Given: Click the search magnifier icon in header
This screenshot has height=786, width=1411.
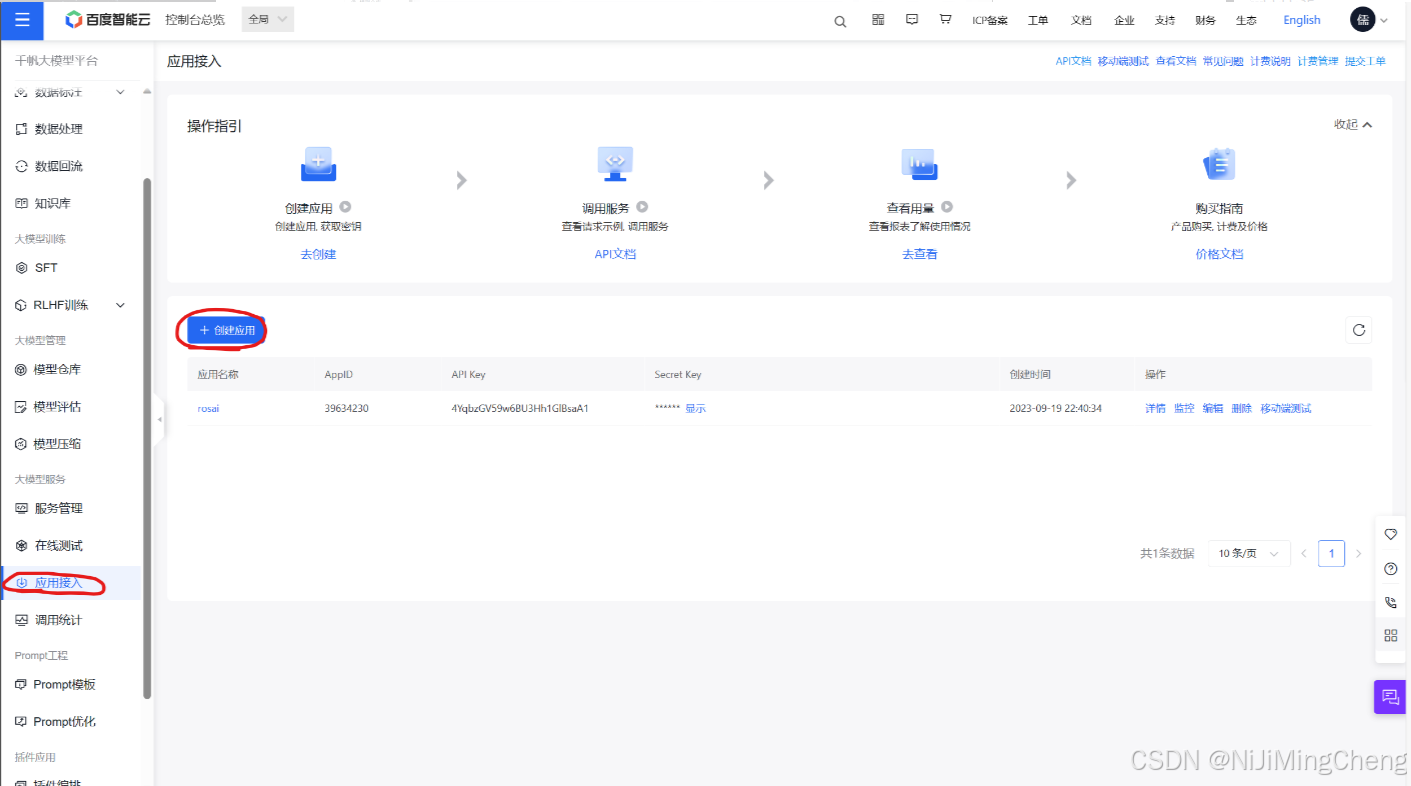Looking at the screenshot, I should tap(840, 21).
